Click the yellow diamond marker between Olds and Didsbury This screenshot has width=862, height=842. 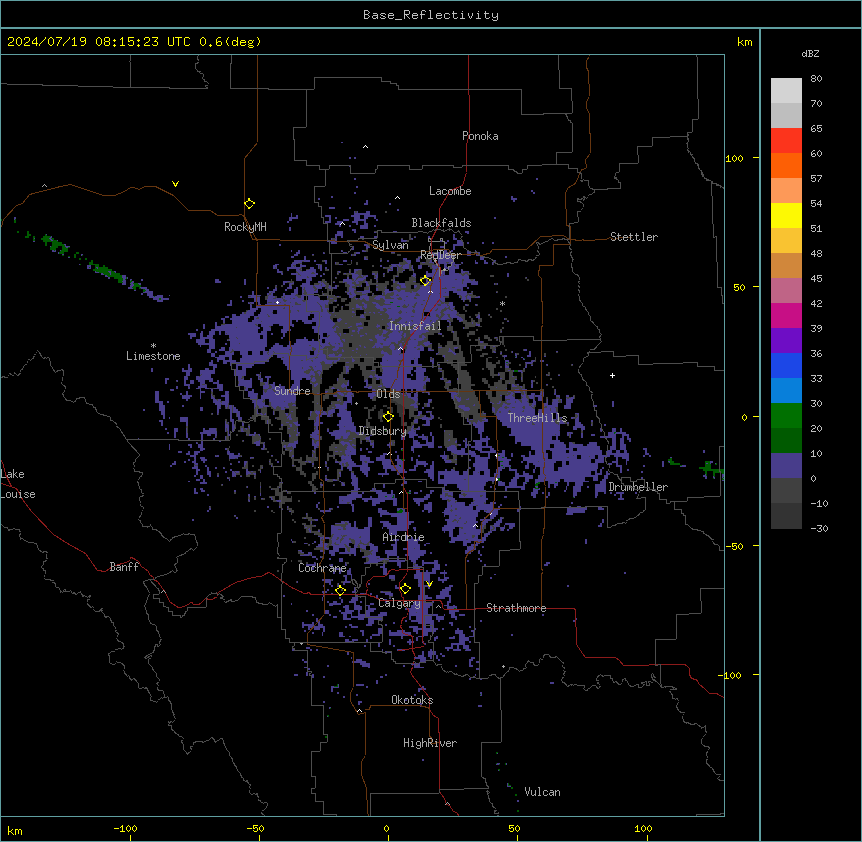[388, 417]
